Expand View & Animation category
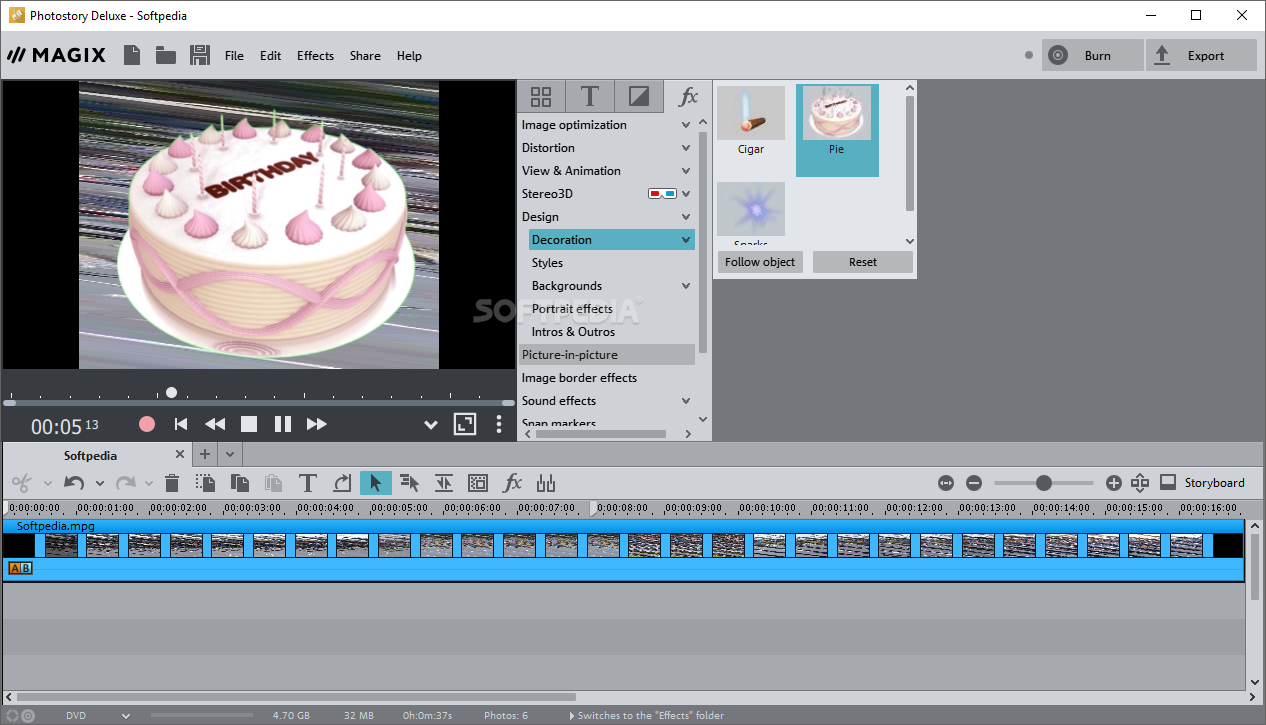The width and height of the screenshot is (1266, 725). 686,171
